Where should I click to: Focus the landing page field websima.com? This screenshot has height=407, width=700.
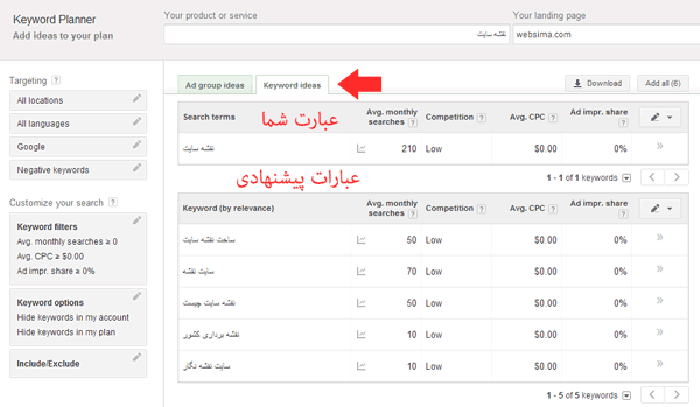606,34
